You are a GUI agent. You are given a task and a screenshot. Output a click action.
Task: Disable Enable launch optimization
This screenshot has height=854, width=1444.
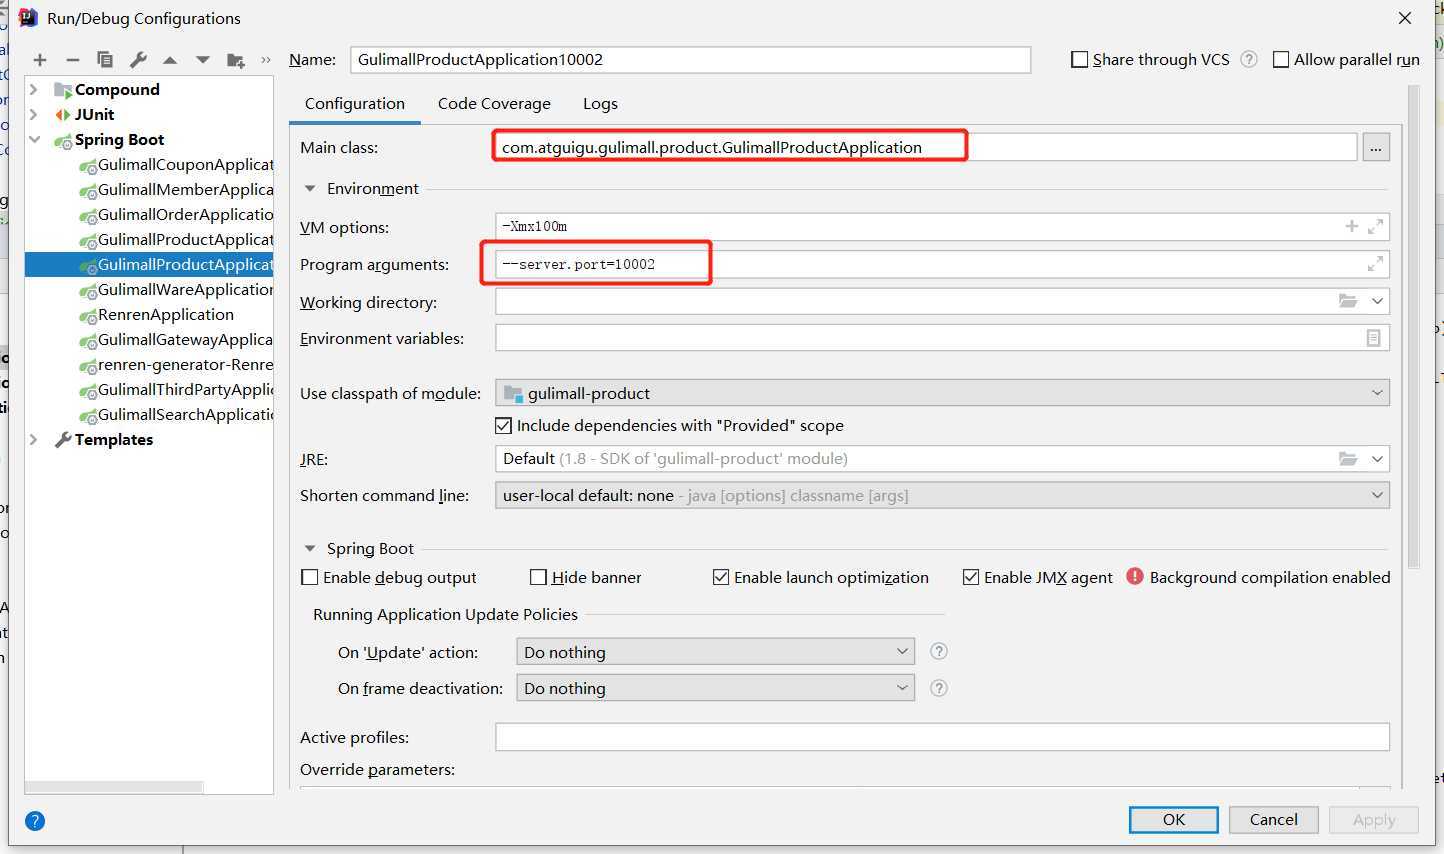pos(720,577)
